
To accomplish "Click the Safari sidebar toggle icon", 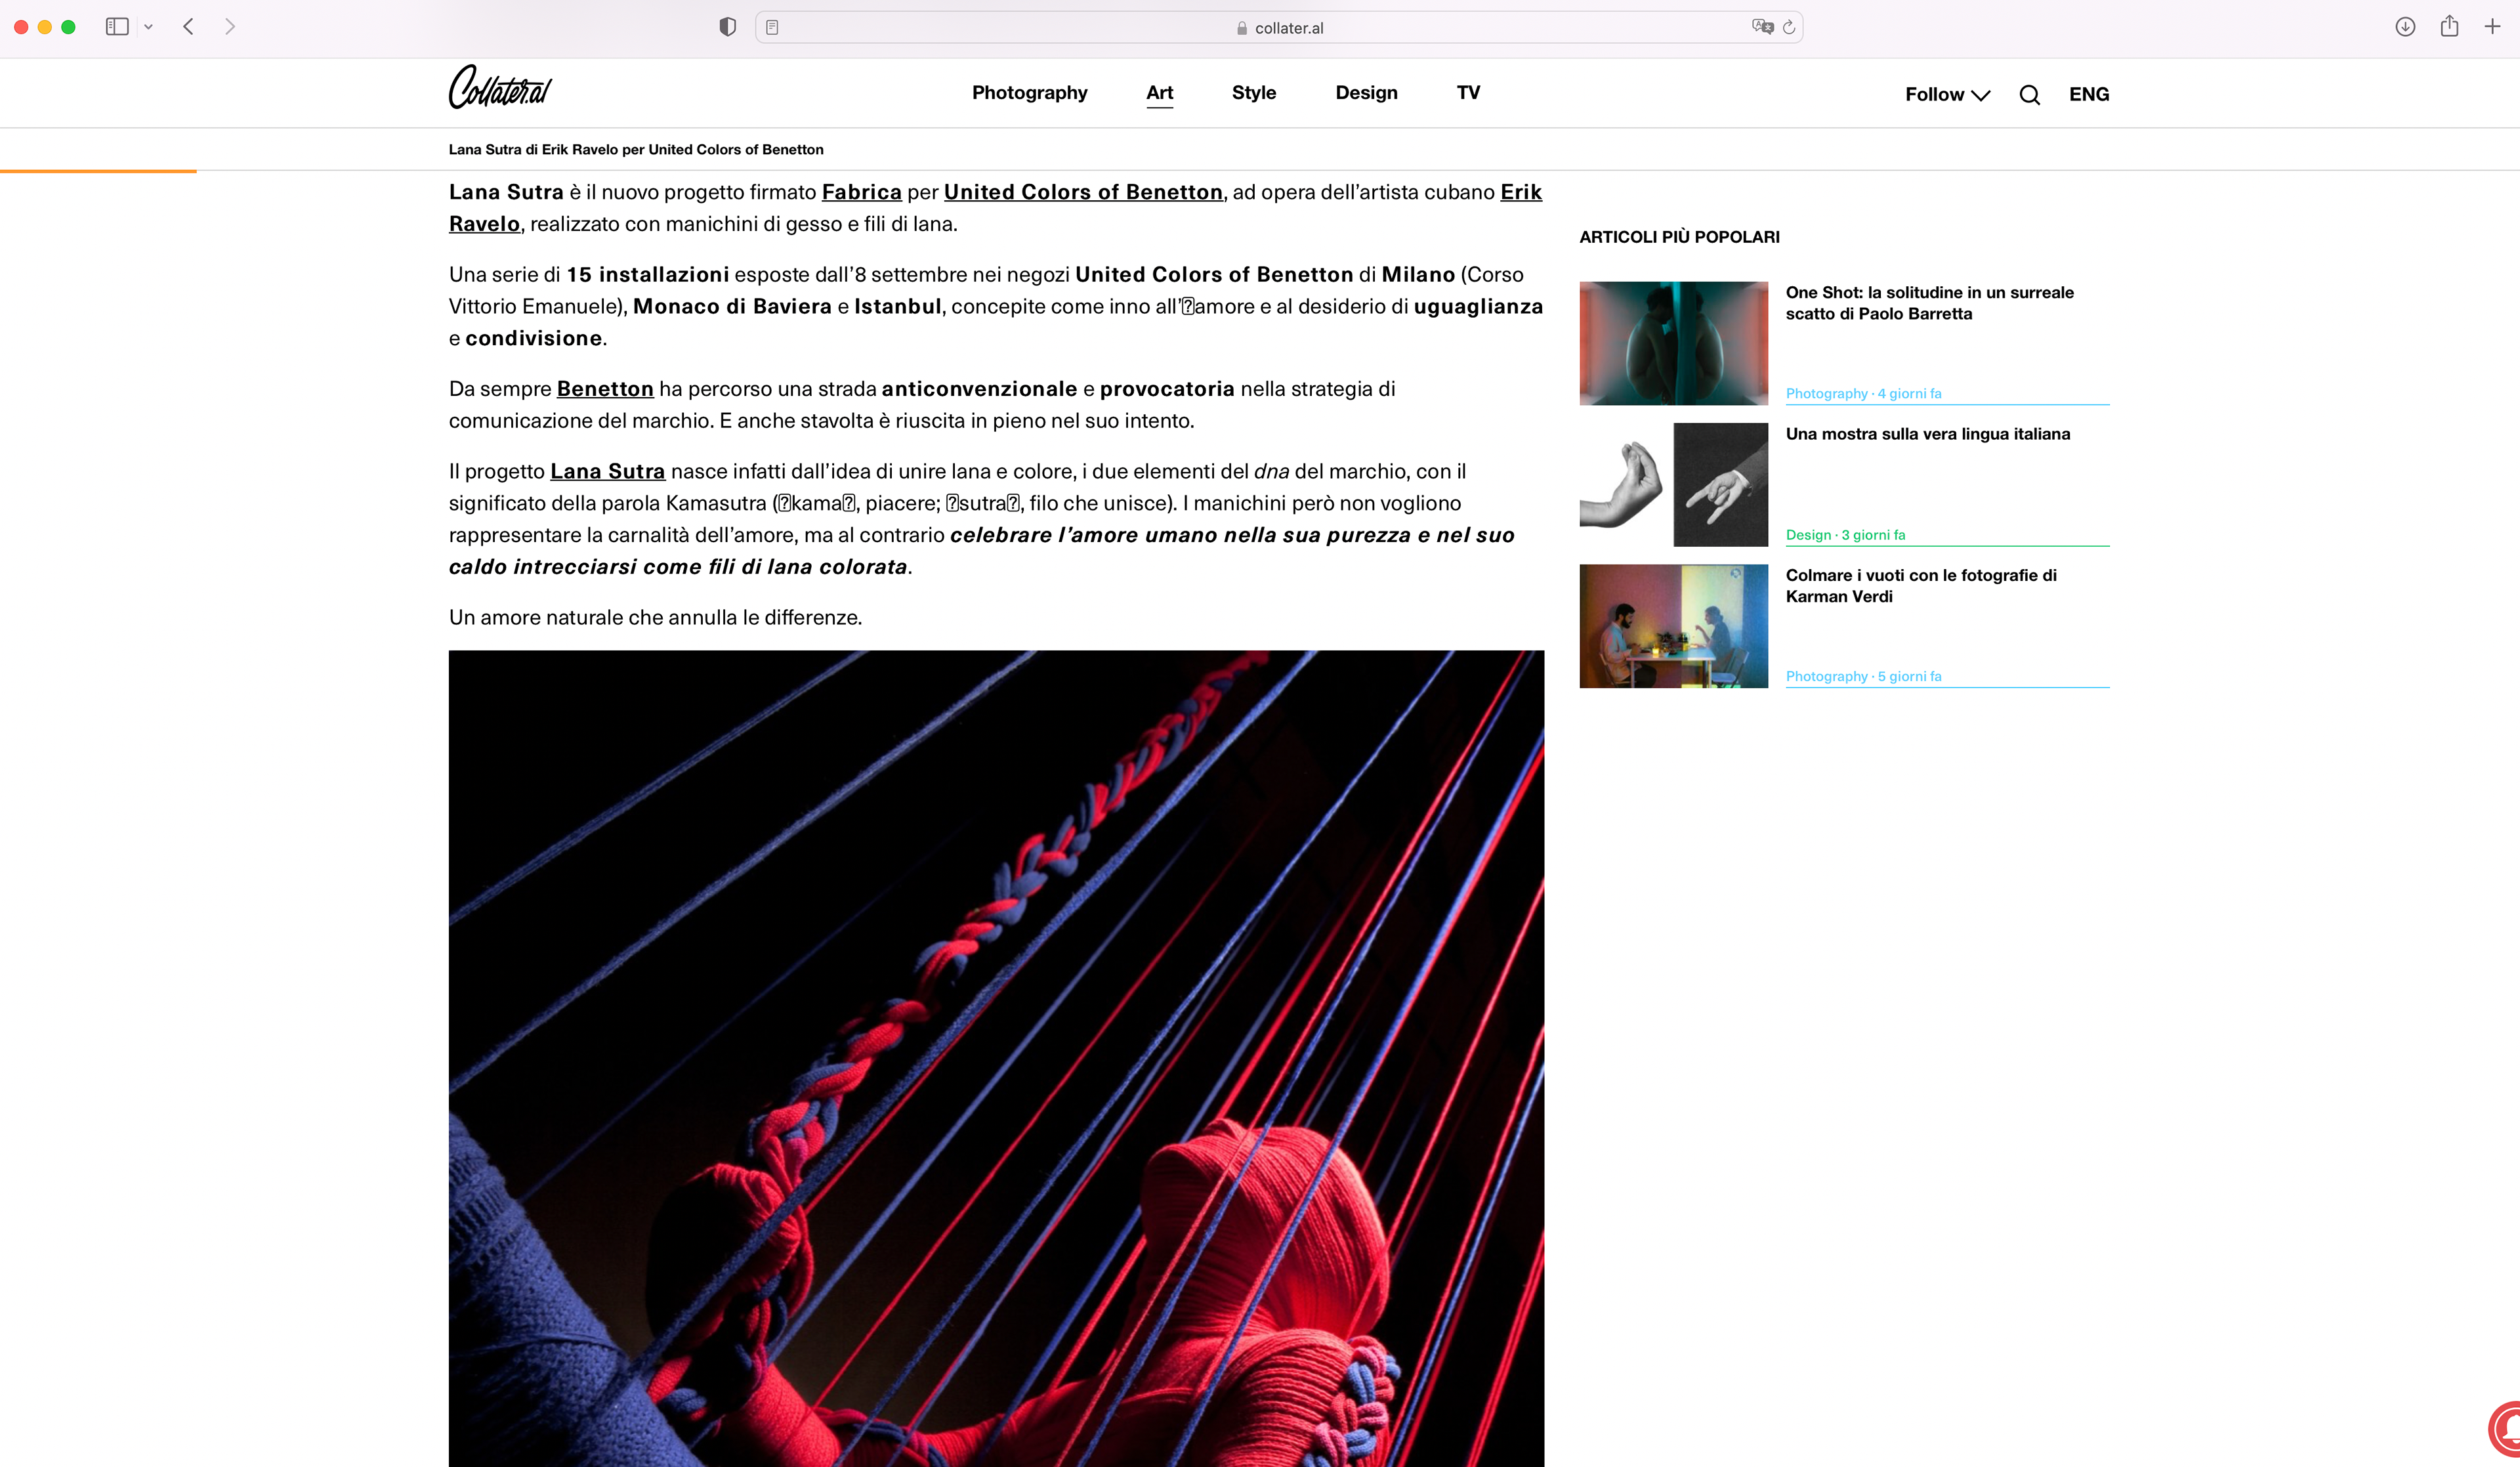I will (117, 27).
